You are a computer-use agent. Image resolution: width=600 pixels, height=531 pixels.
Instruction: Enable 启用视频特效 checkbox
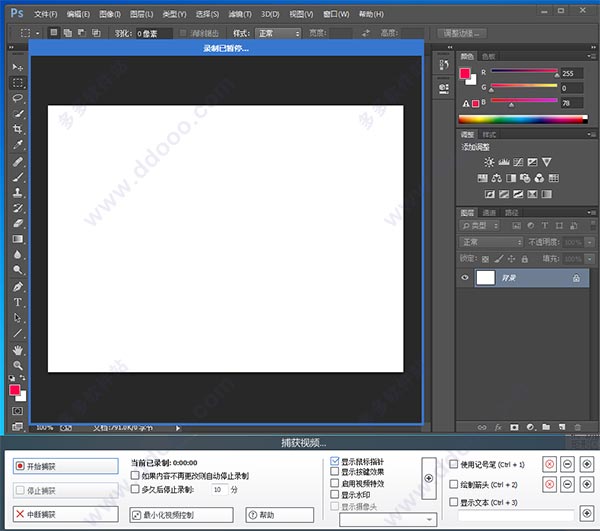coord(334,483)
